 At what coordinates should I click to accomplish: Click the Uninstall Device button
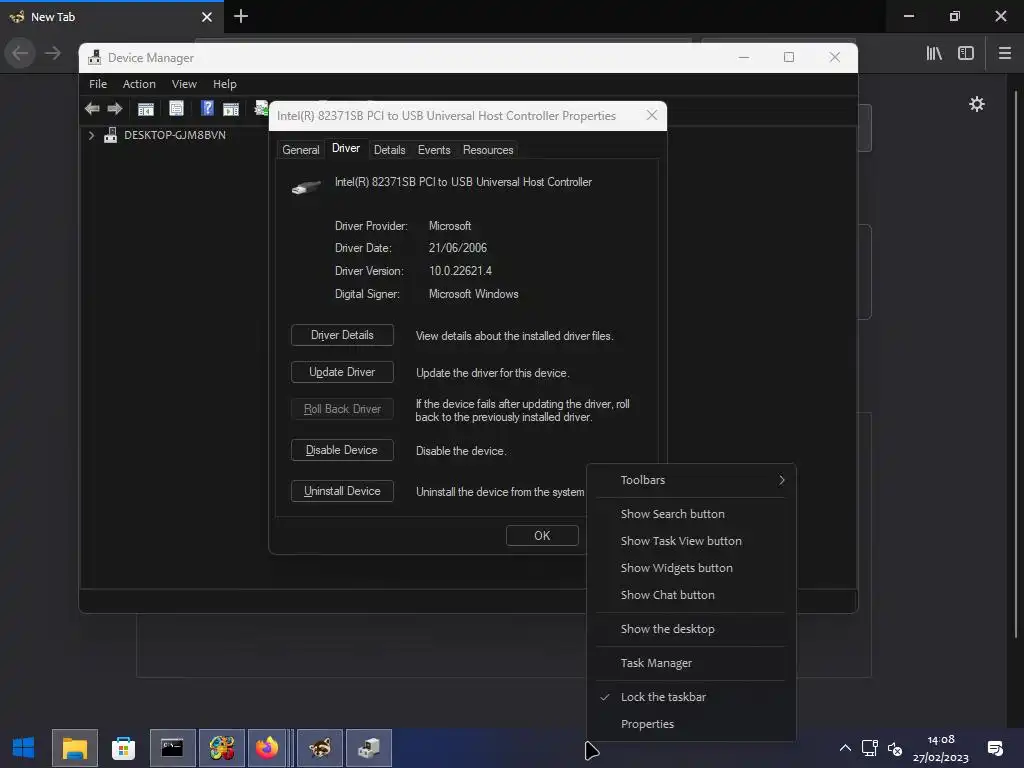point(342,491)
